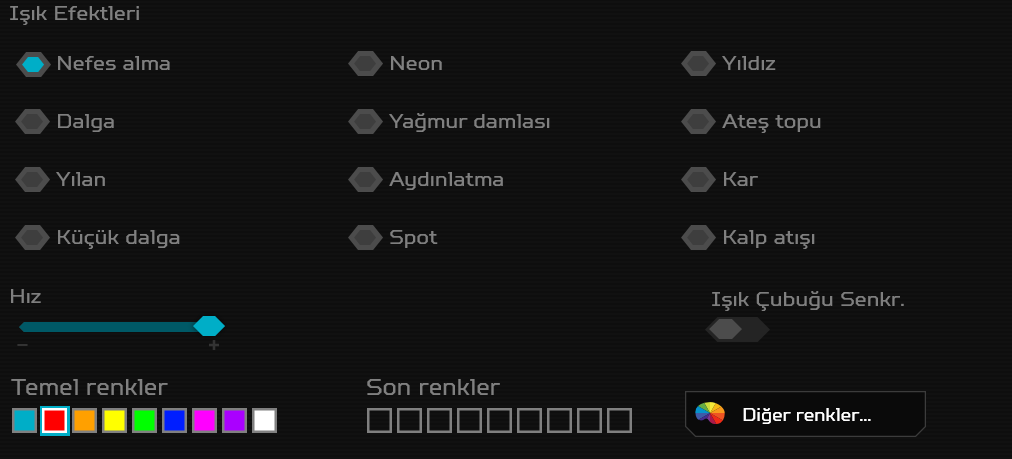Image resolution: width=1012 pixels, height=459 pixels.
Task: Select the Aydınlatma effect
Action: [x=366, y=180]
